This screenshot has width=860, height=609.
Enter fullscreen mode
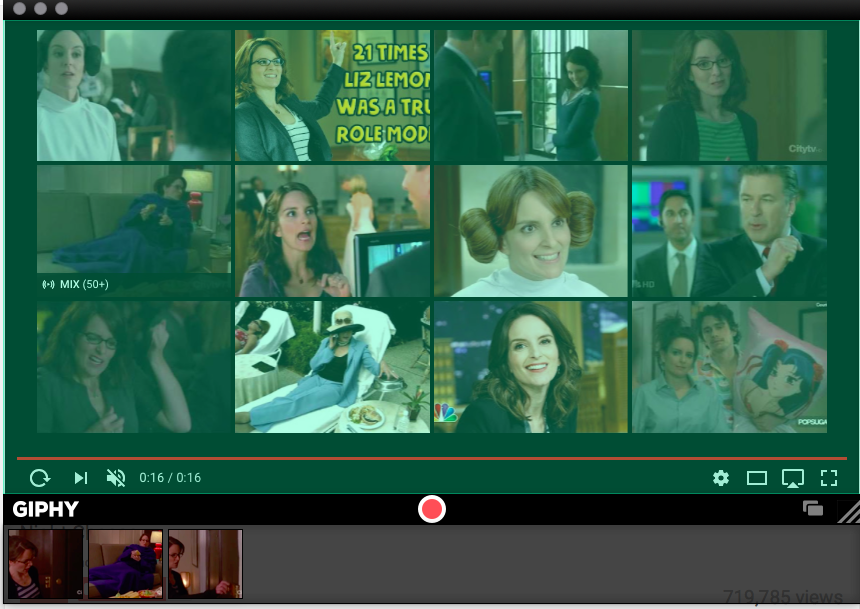pos(828,478)
